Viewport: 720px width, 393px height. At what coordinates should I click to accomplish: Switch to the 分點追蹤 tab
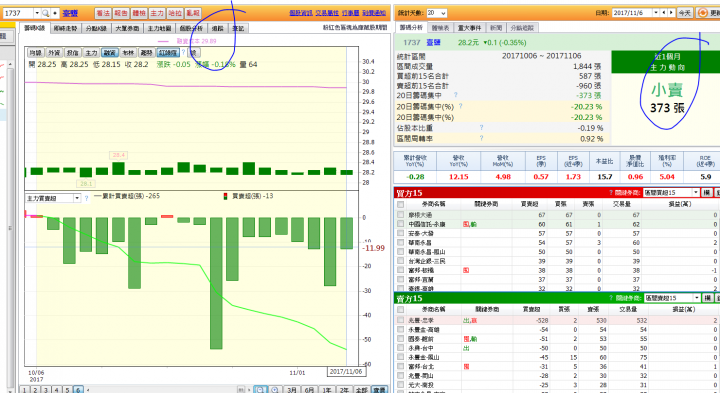click(523, 28)
